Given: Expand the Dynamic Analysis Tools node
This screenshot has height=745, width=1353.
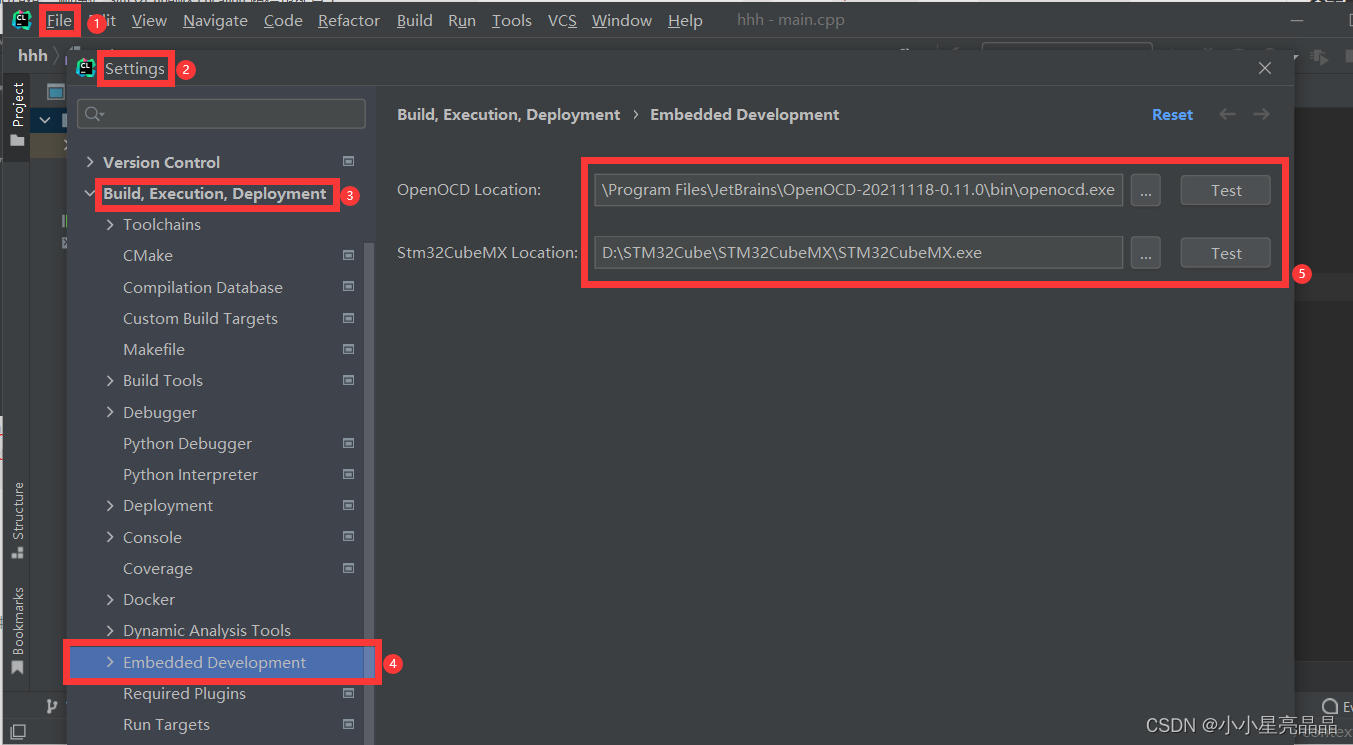Looking at the screenshot, I should point(110,631).
